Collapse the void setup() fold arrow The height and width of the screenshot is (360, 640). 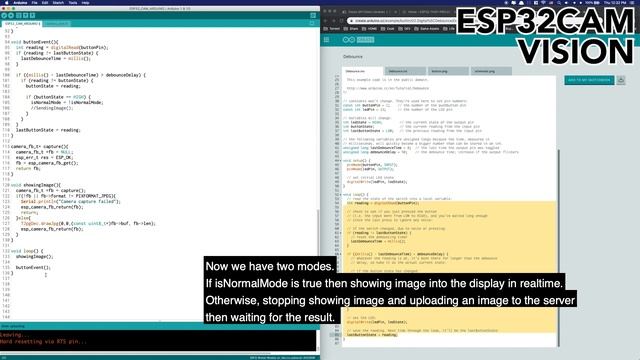341,160
